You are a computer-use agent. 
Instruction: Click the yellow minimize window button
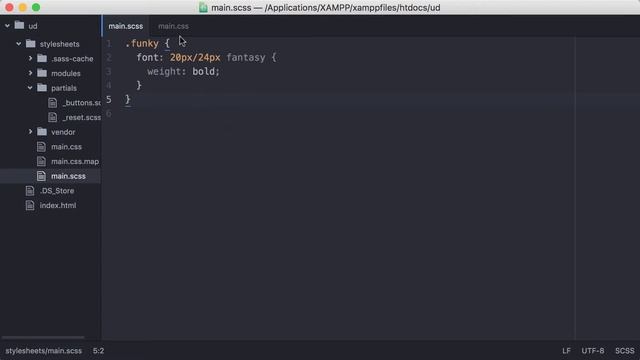point(23,7)
